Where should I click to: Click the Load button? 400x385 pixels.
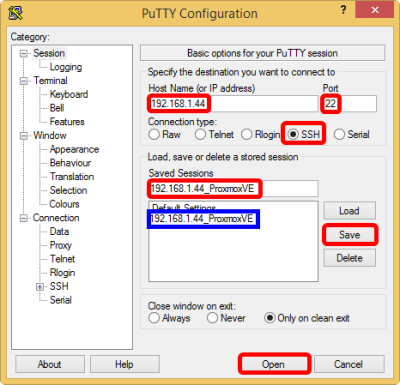point(349,211)
